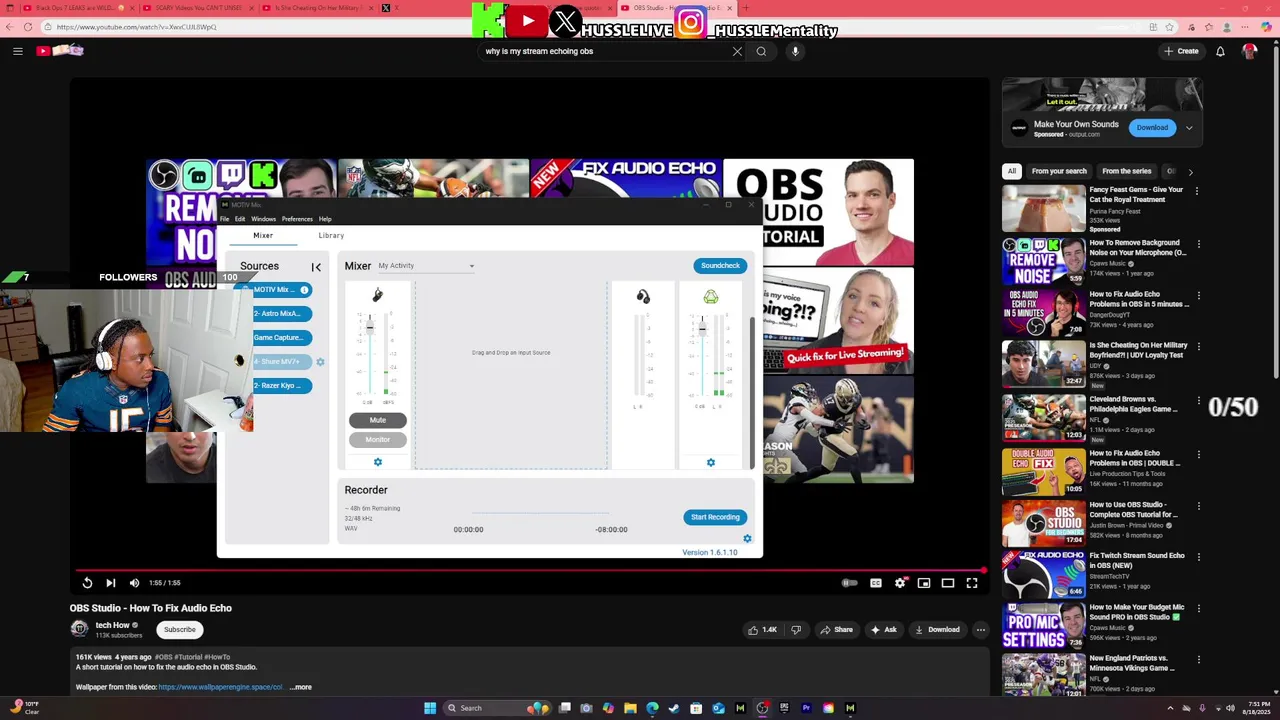Image resolution: width=1280 pixels, height=720 pixels.
Task: Start voice search with microphone icon
Action: pos(795,51)
